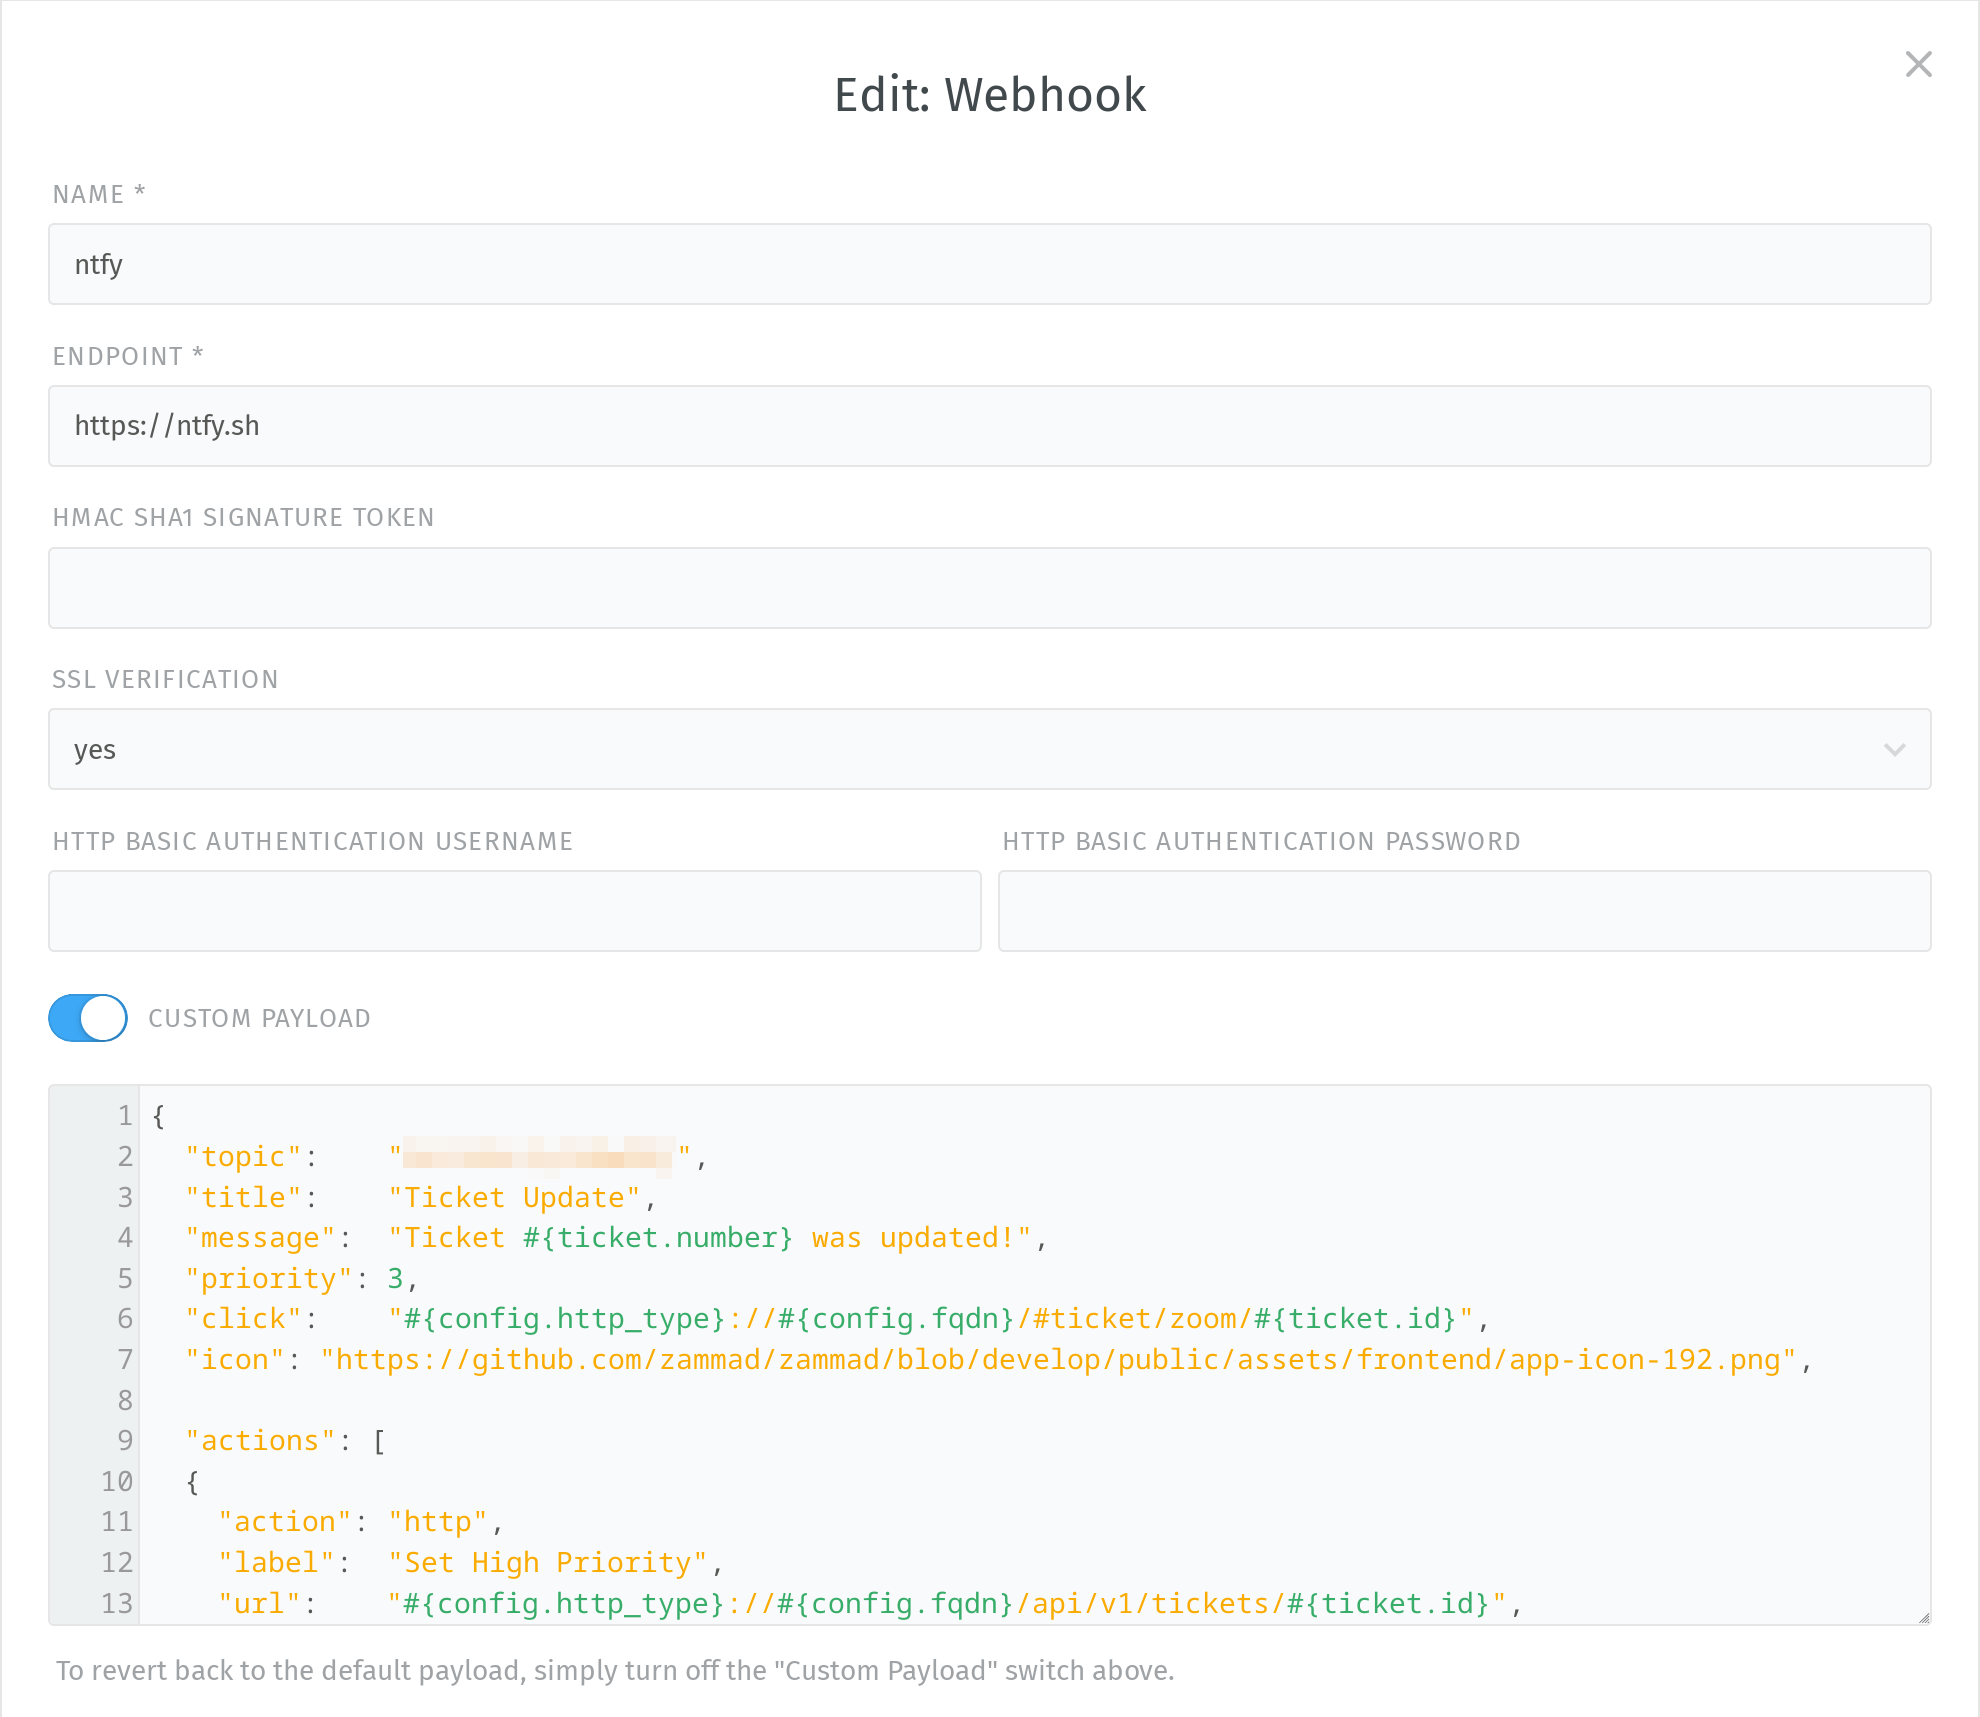Click the opening brace on line 1
The width and height of the screenshot is (1980, 1717).
click(158, 1116)
